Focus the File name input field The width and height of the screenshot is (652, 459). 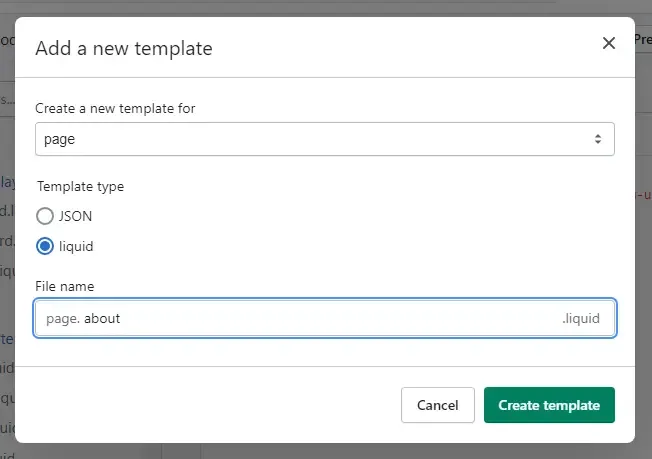coord(325,318)
